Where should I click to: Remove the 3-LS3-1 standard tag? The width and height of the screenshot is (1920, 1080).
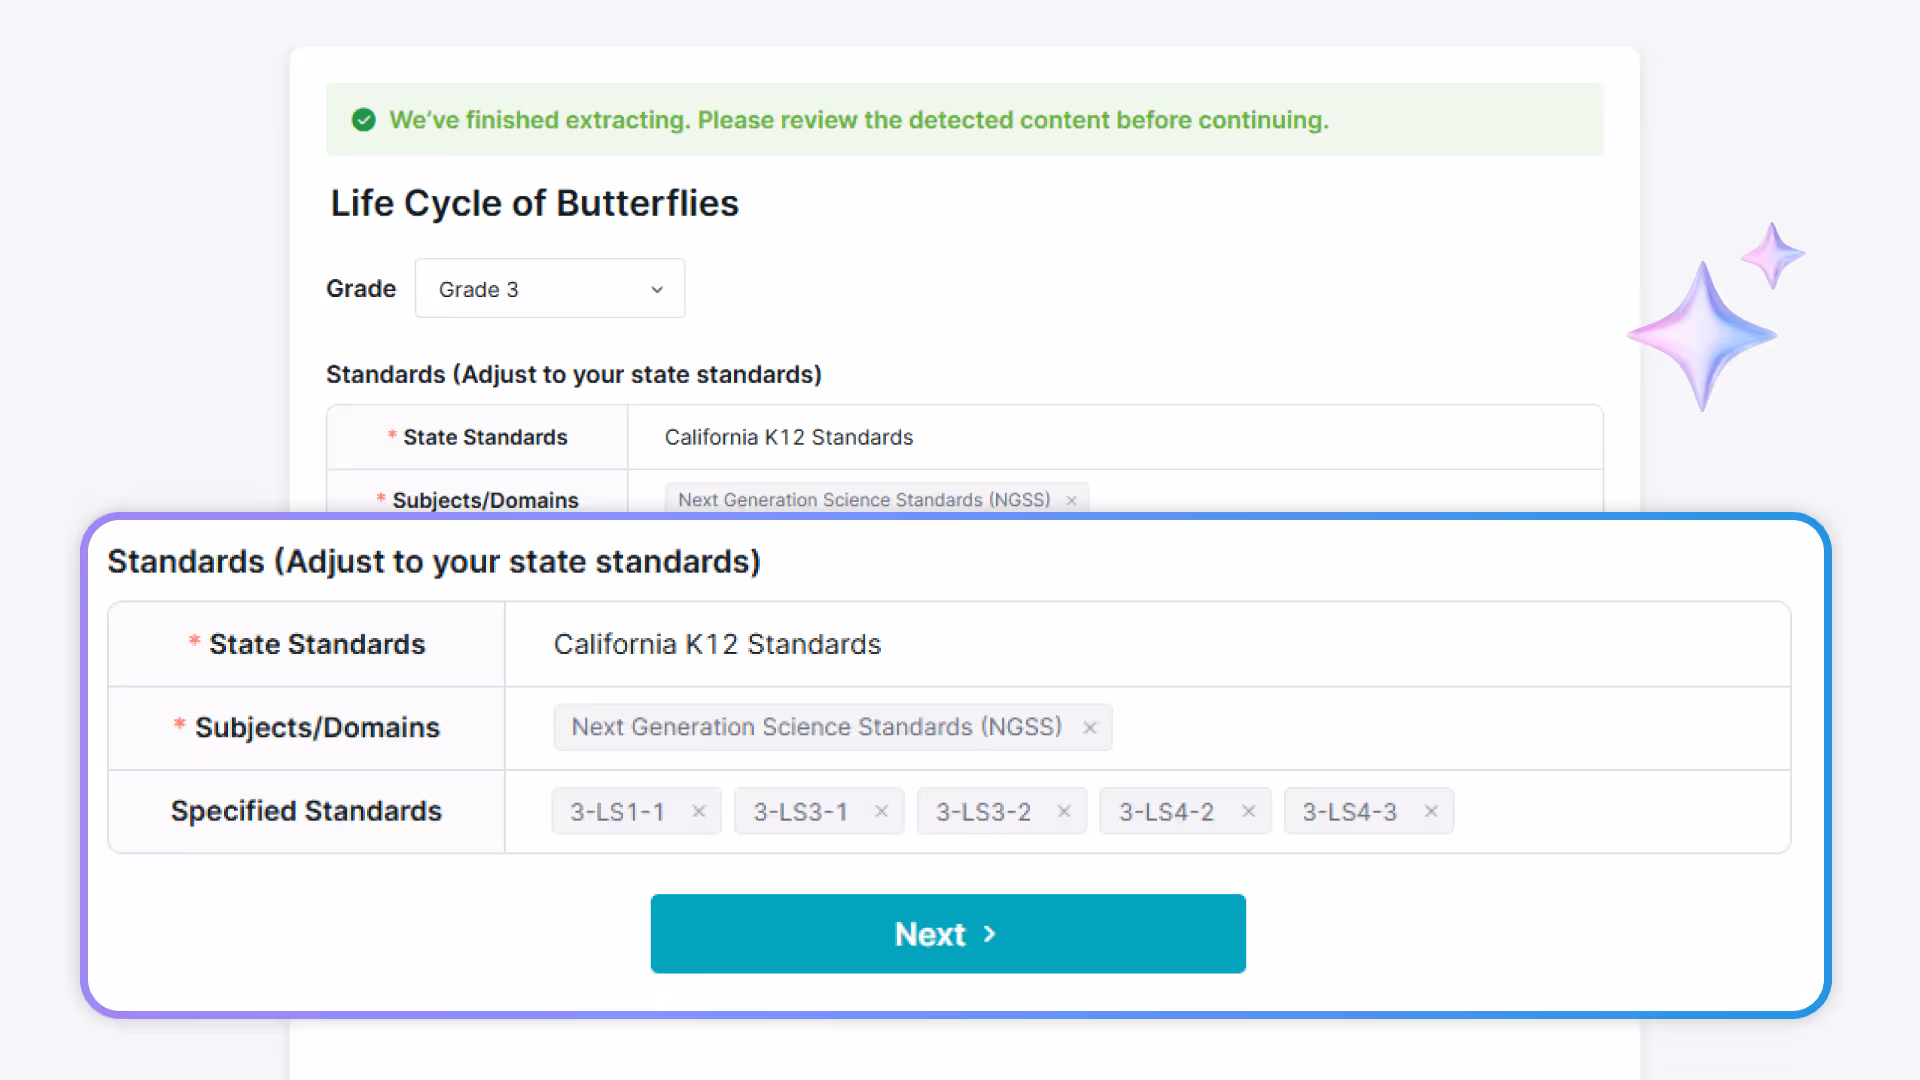coord(881,811)
